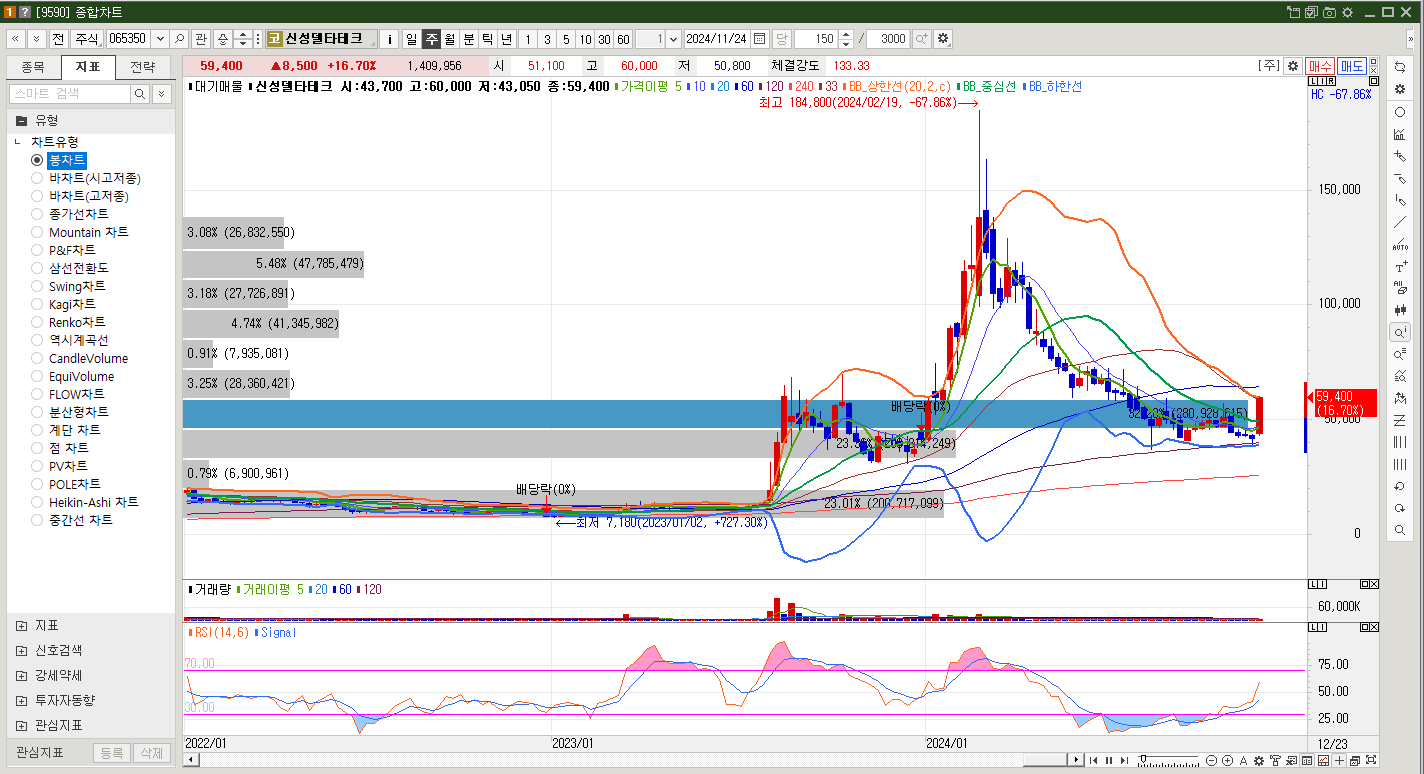Select the diagonal trend line tool
Screen dimensions: 1424x774
click(1400, 222)
